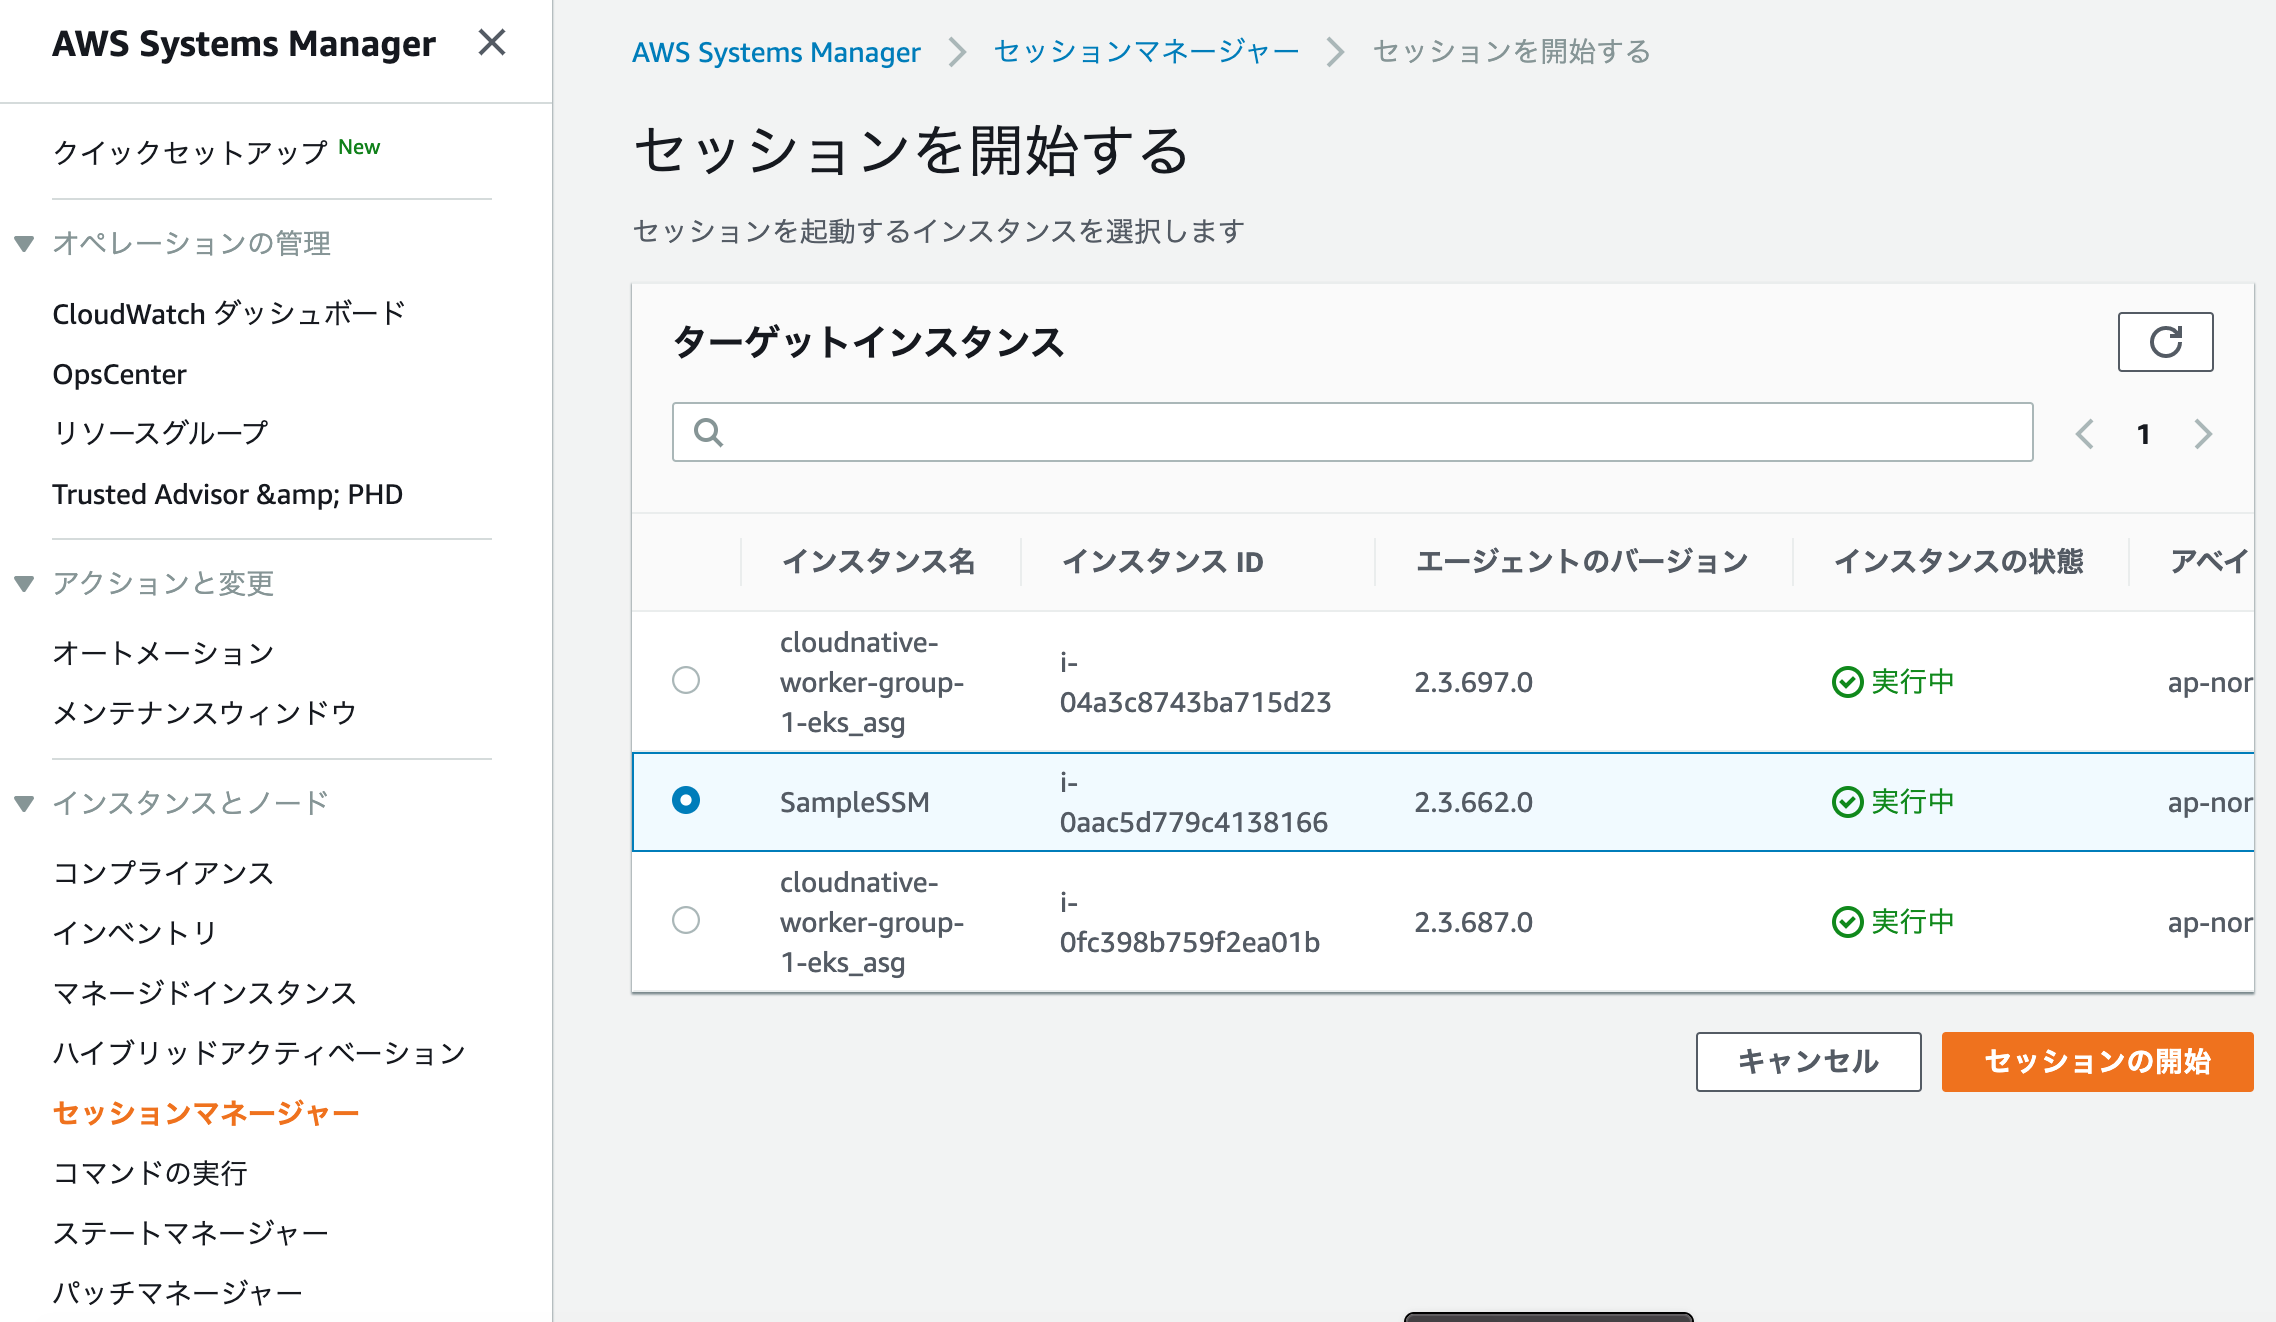Collapse the インスタンスとノード section
This screenshot has width=2276, height=1322.
25,803
